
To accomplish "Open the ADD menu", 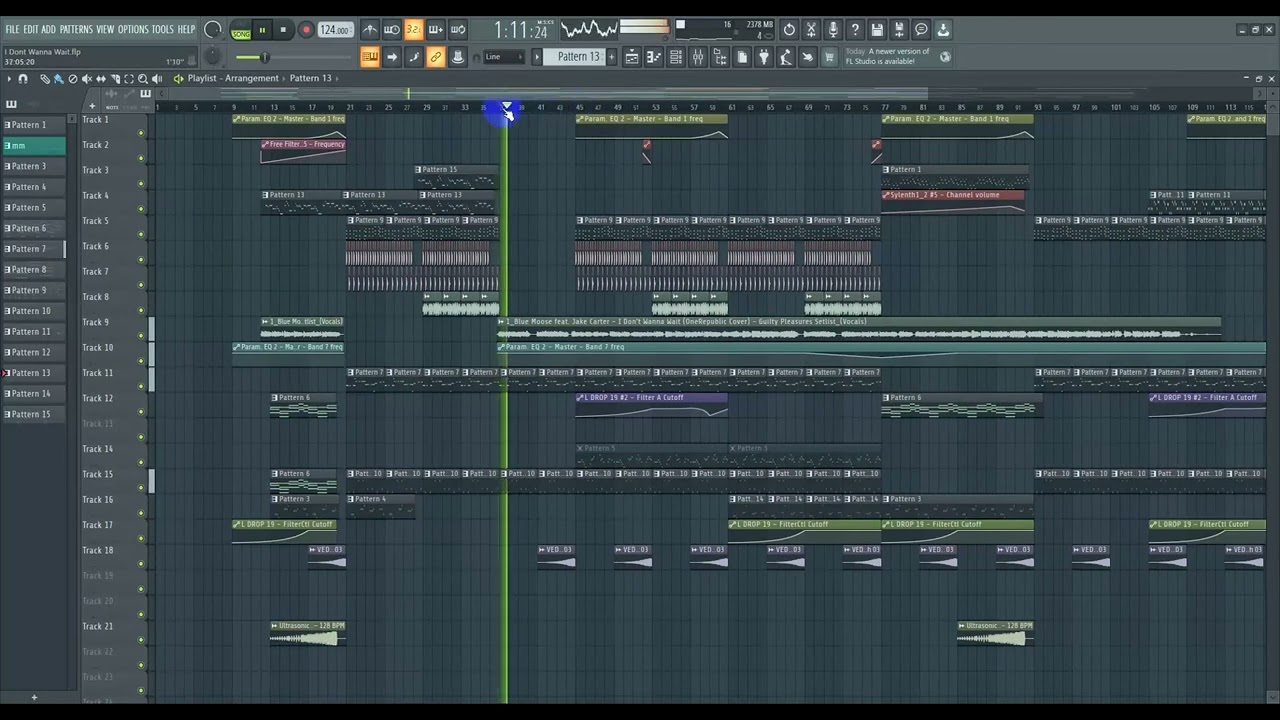I will 49,30.
